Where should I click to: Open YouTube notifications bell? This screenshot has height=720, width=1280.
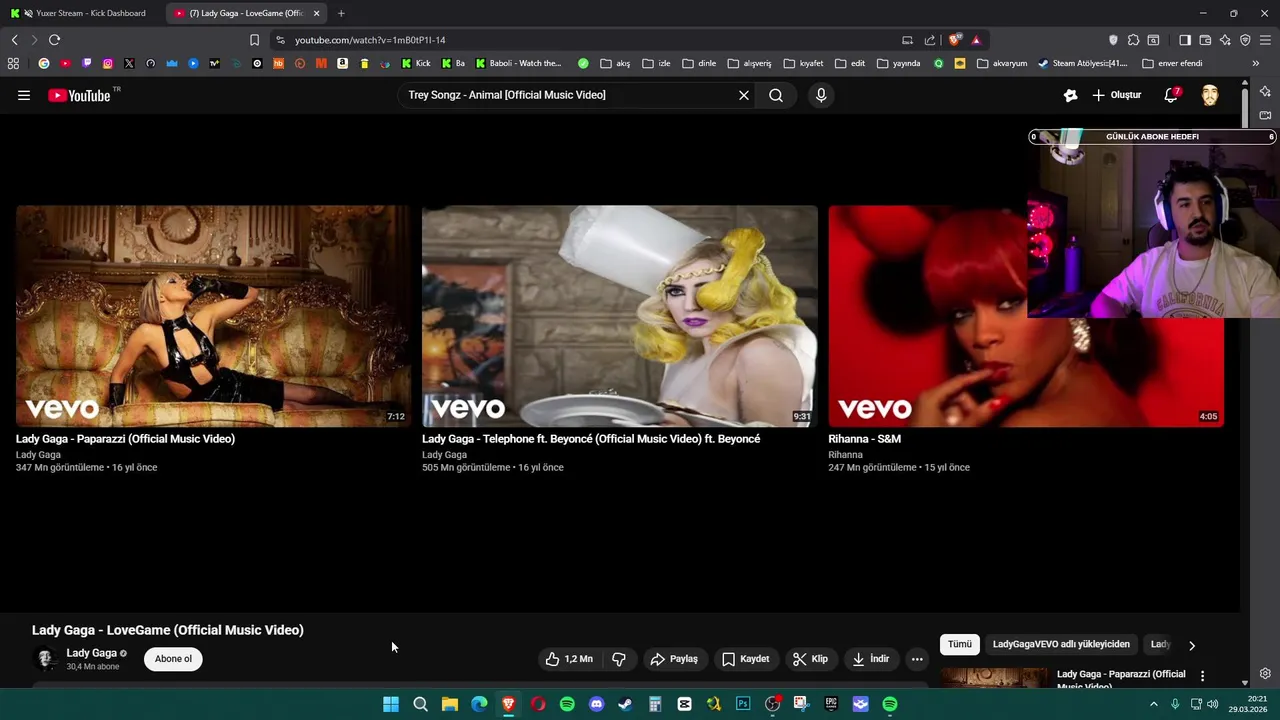[x=1171, y=95]
